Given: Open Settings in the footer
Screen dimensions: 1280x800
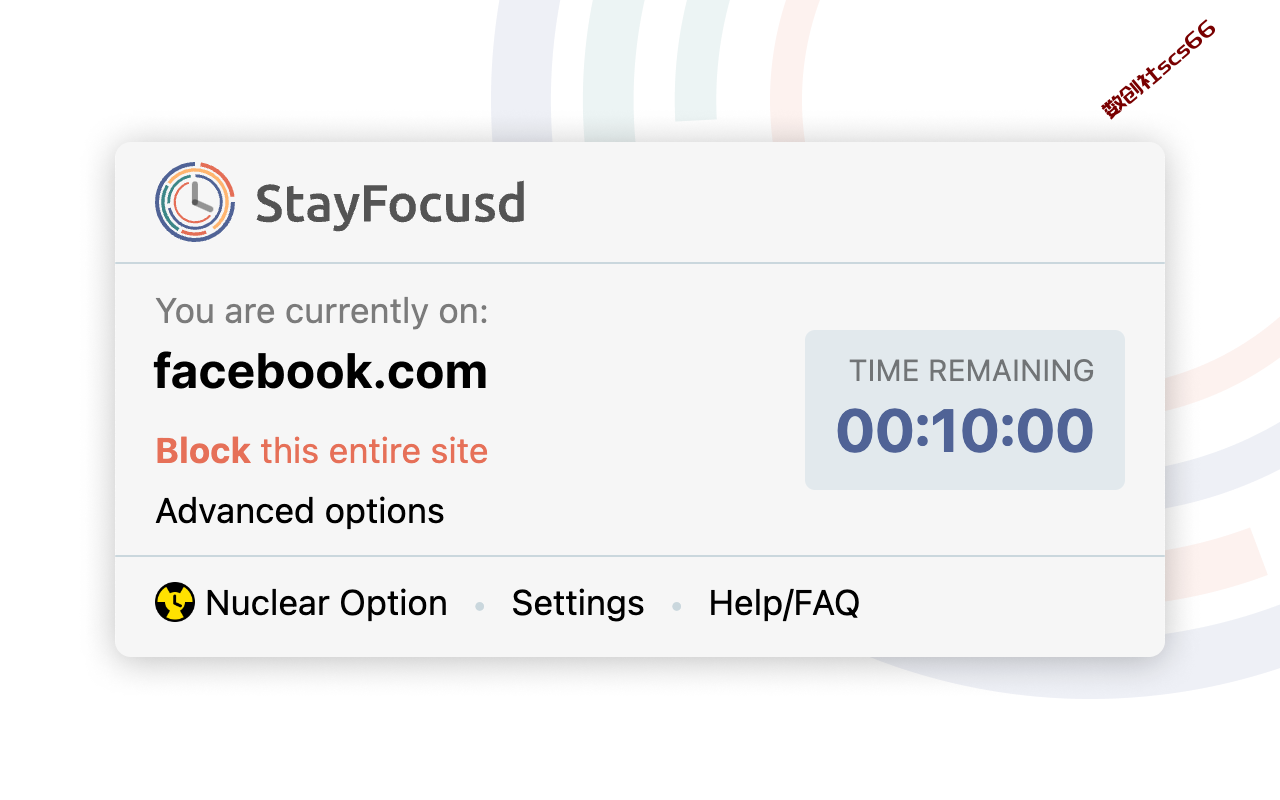Looking at the screenshot, I should 578,603.
